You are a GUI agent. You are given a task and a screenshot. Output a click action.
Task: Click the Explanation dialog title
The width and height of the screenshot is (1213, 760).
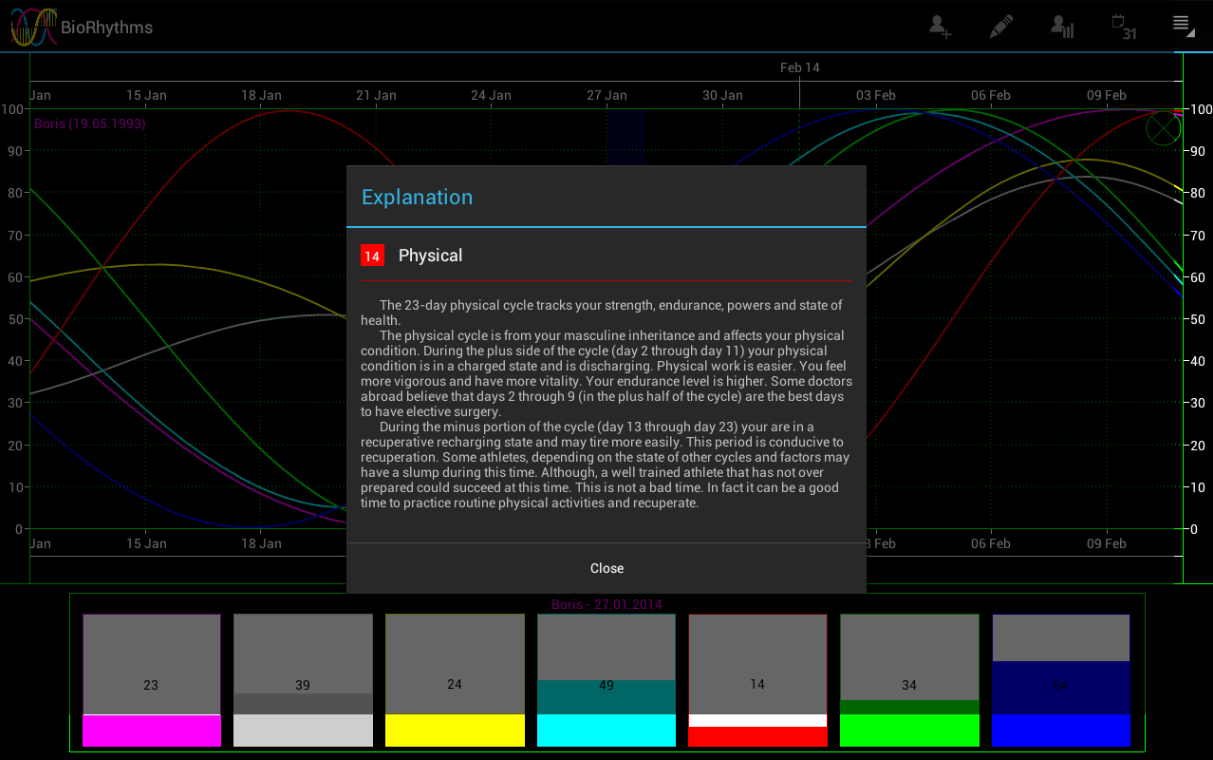tap(417, 197)
